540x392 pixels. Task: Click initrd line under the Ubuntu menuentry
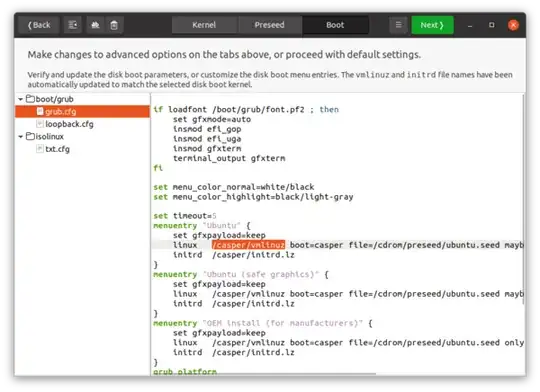pyautogui.click(x=233, y=255)
